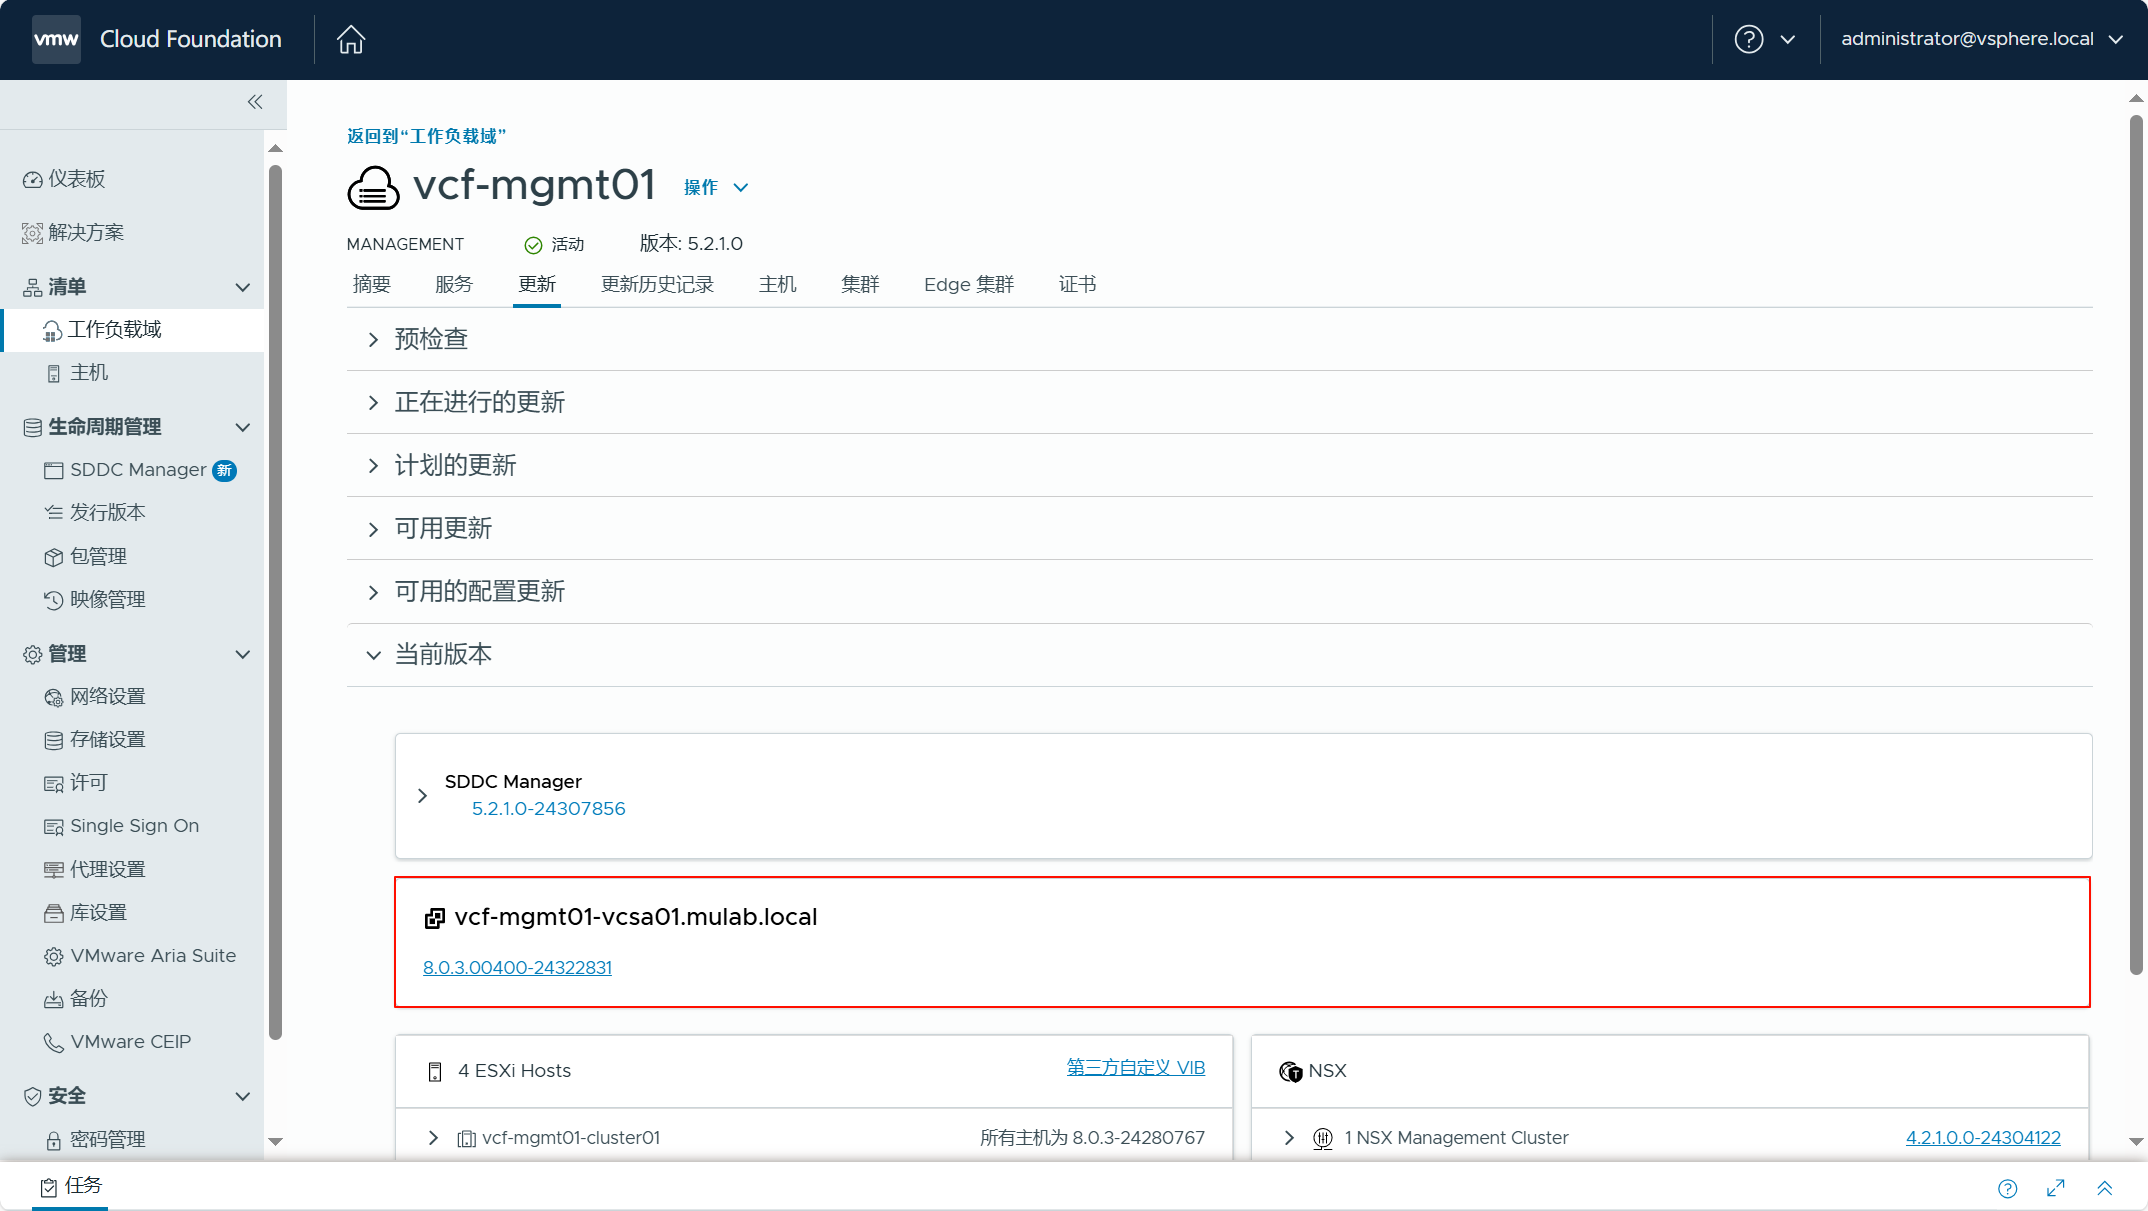The image size is (2148, 1211).
Task: Expand 1 NSX Management Cluster row
Action: 1289,1138
